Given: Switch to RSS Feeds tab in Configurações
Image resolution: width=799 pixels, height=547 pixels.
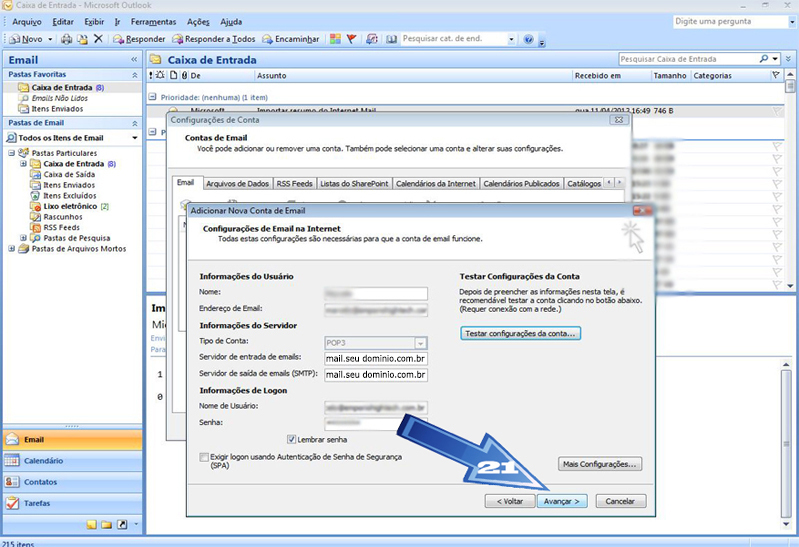Looking at the screenshot, I should tap(295, 184).
